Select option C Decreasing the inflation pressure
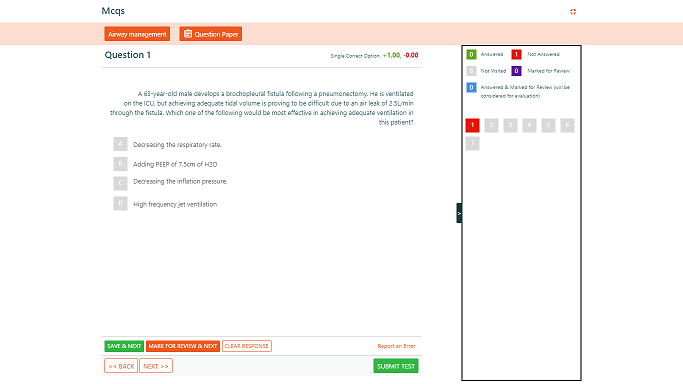683x384 pixels. tap(121, 183)
